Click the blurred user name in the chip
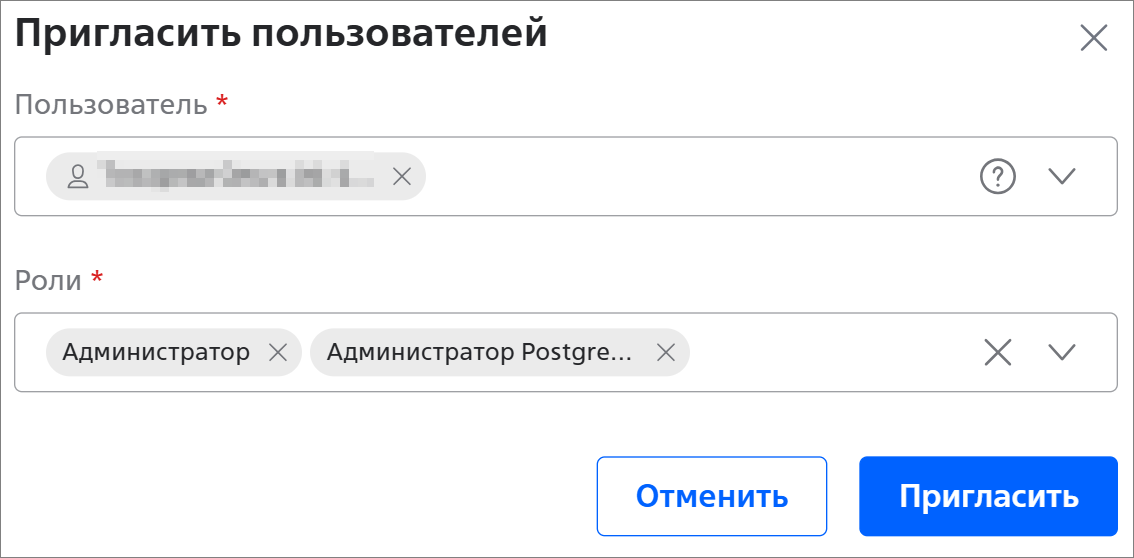Image resolution: width=1134 pixels, height=558 pixels. click(x=238, y=177)
